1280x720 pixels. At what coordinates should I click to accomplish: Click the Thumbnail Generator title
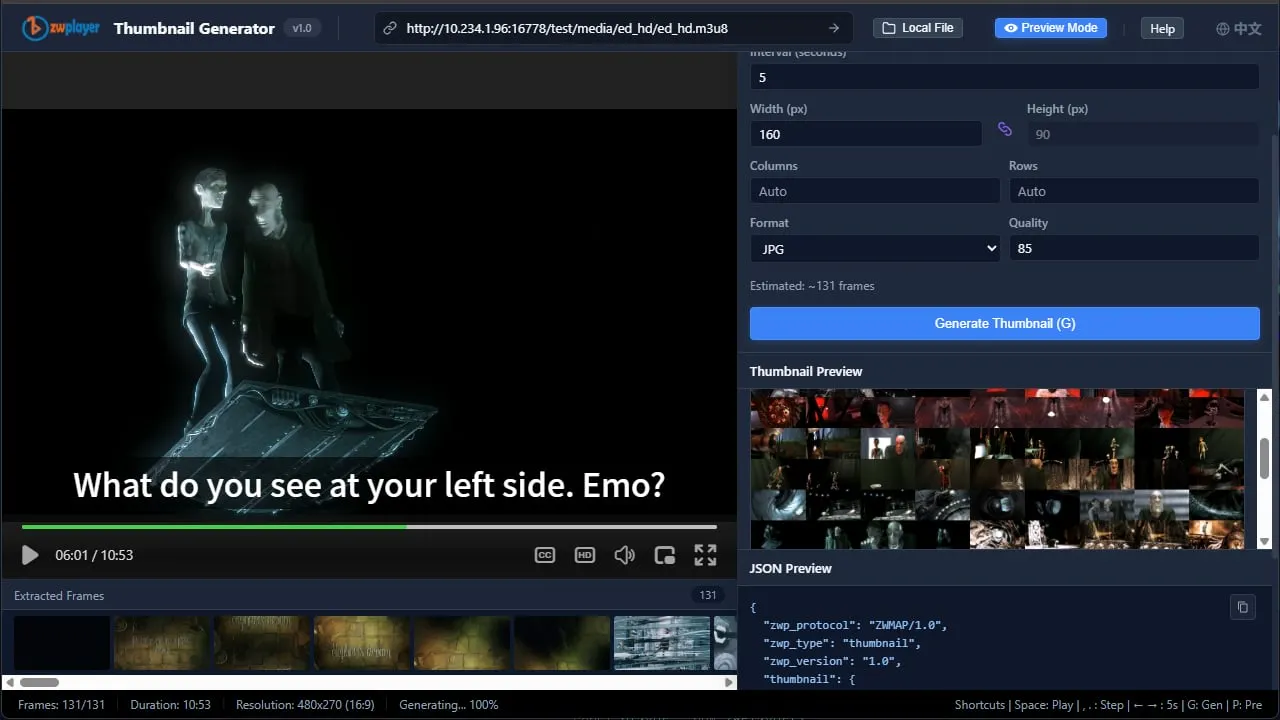(x=194, y=28)
